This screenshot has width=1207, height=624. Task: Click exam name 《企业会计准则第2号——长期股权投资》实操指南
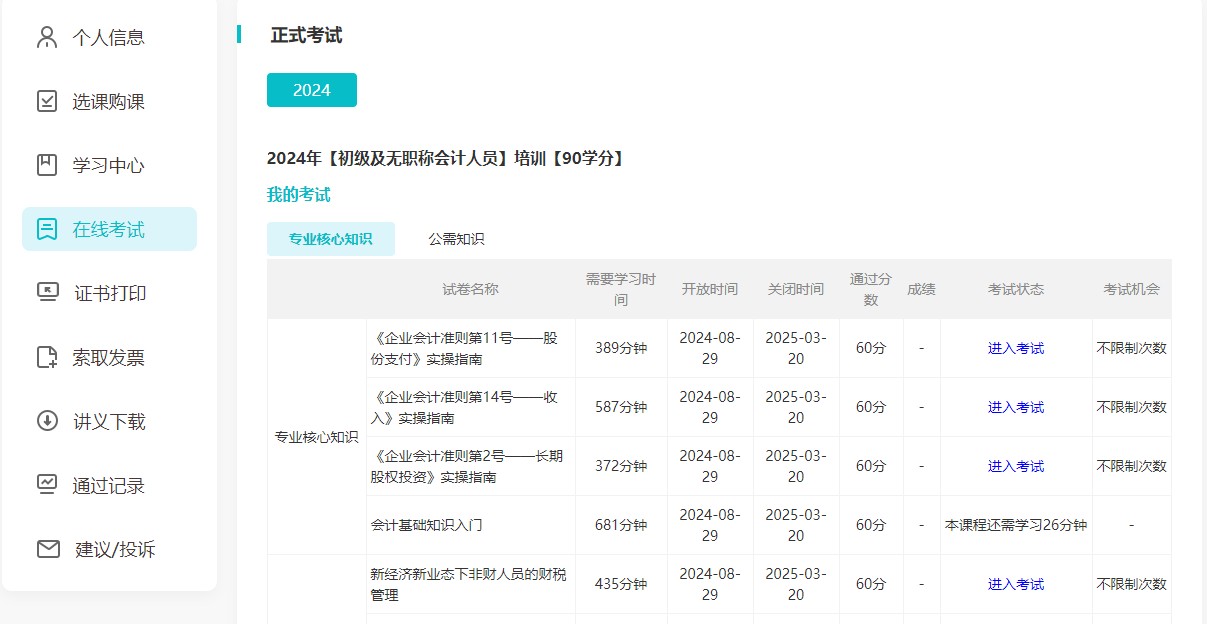click(466, 466)
